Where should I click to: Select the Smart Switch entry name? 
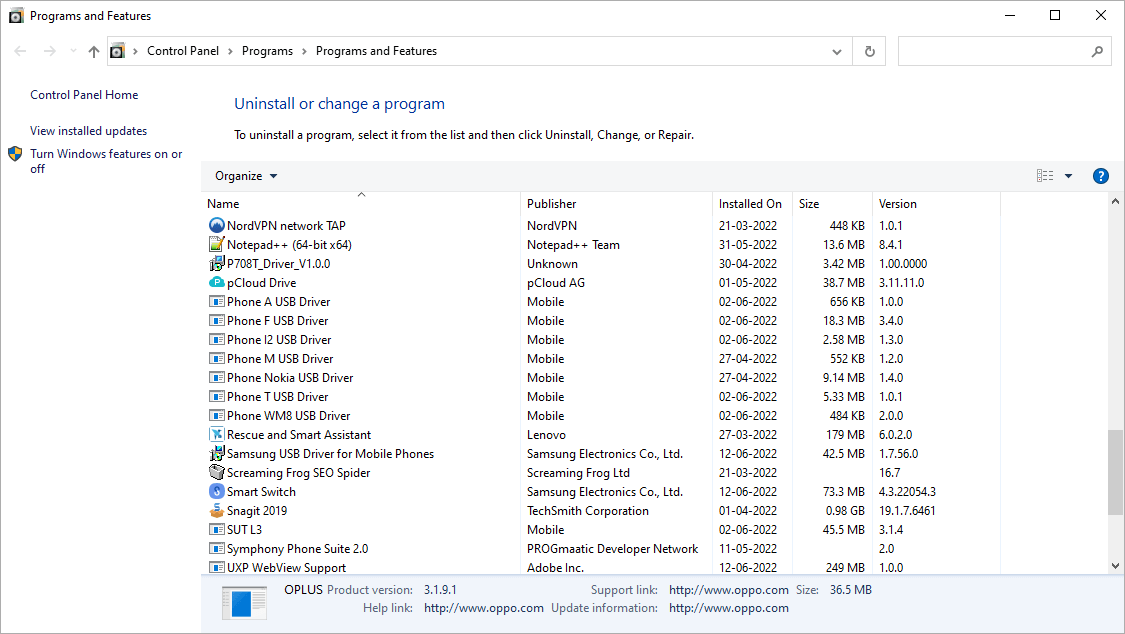click(x=261, y=491)
